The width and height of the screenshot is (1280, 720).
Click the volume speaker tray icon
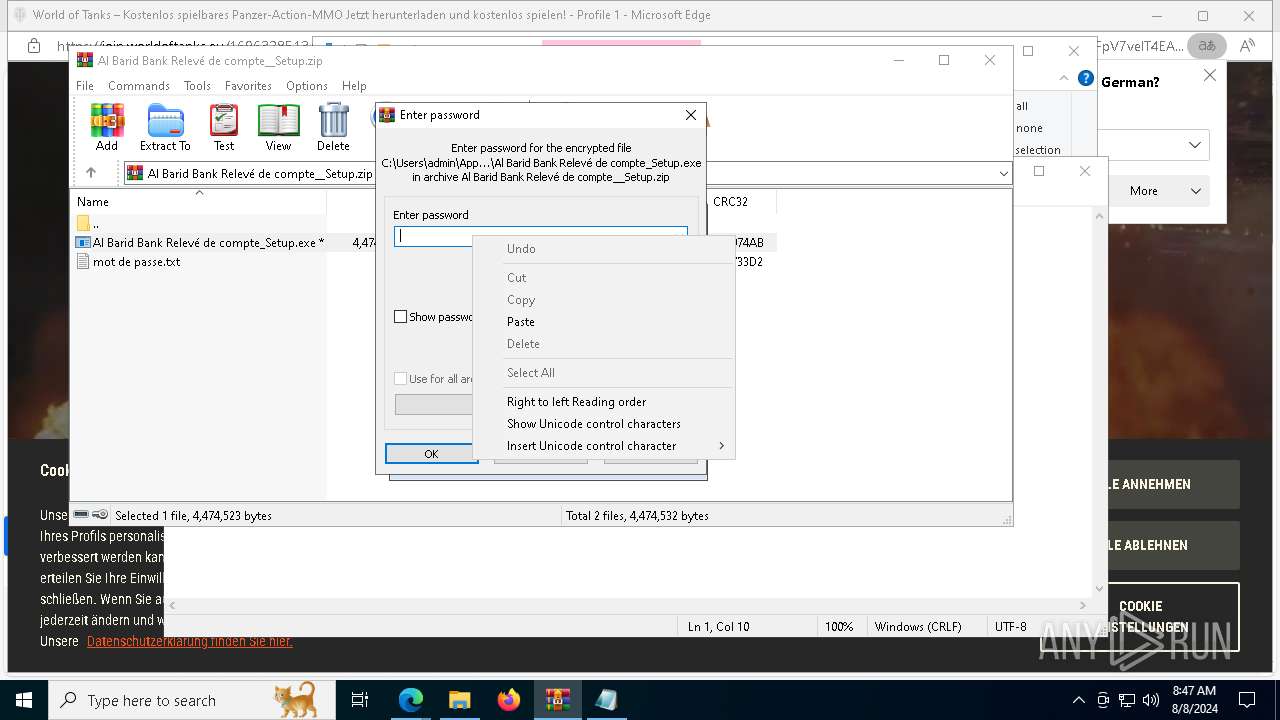(1151, 700)
